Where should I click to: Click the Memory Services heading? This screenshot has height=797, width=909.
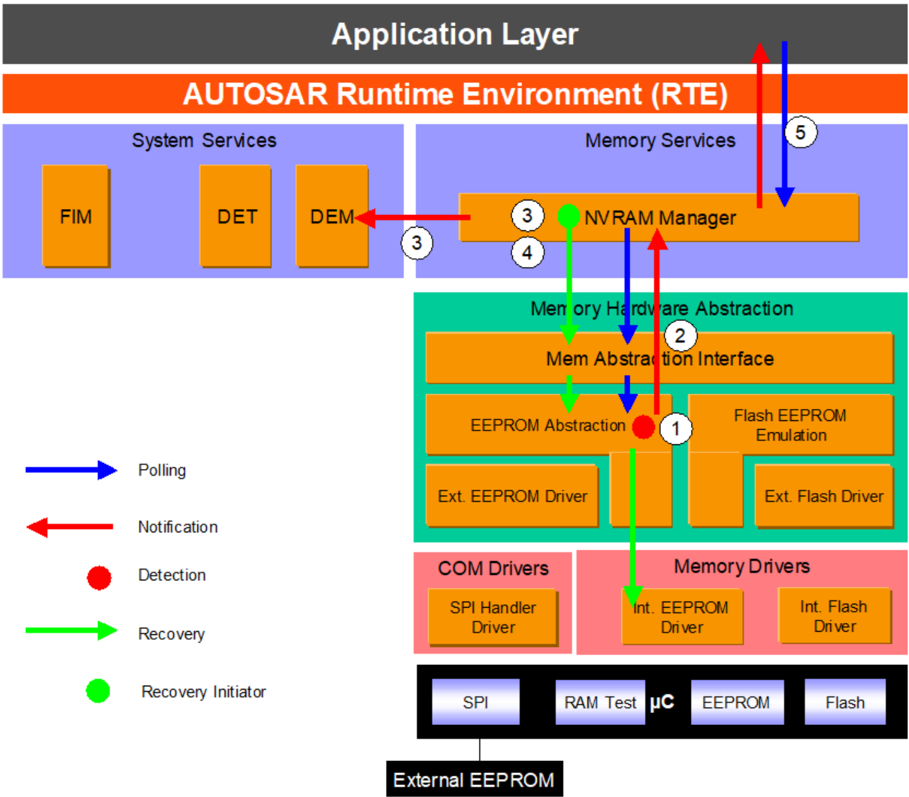[660, 140]
